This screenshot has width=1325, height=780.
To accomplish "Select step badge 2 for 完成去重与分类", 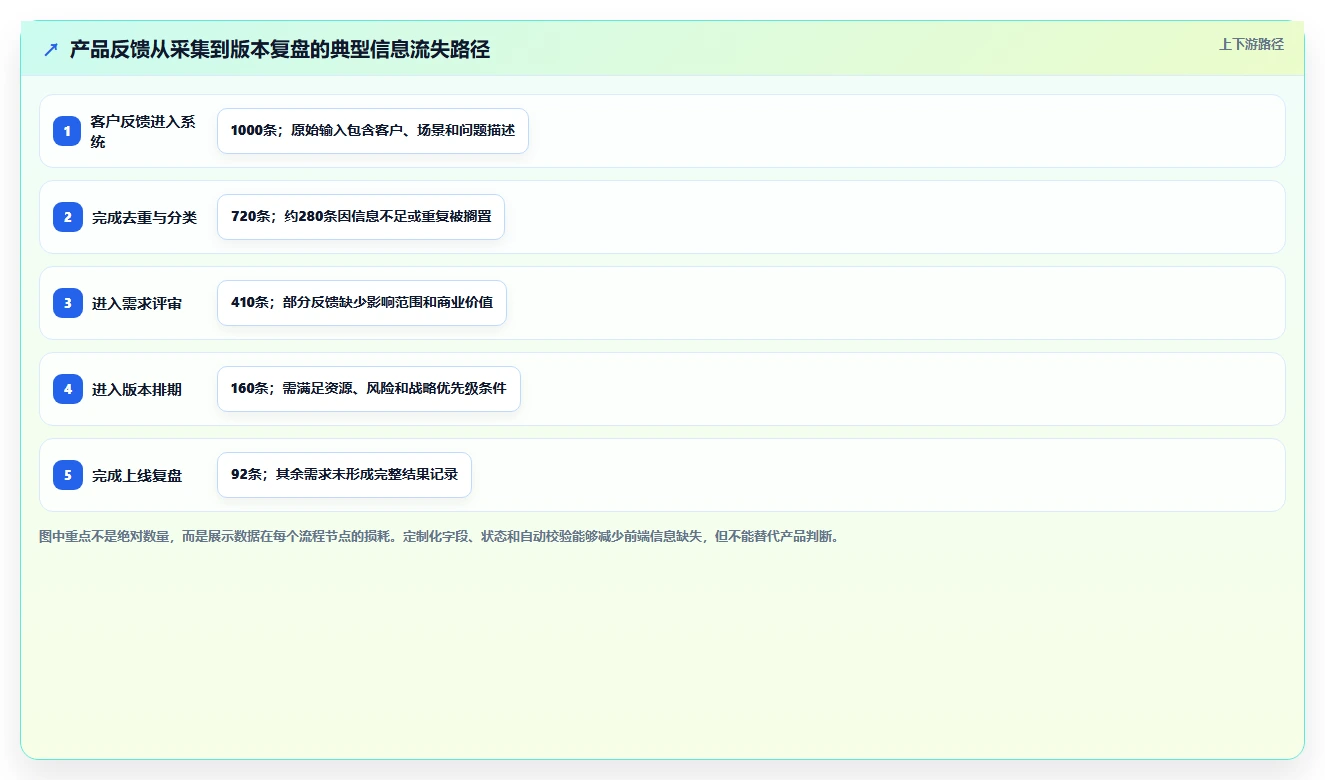I will point(67,217).
